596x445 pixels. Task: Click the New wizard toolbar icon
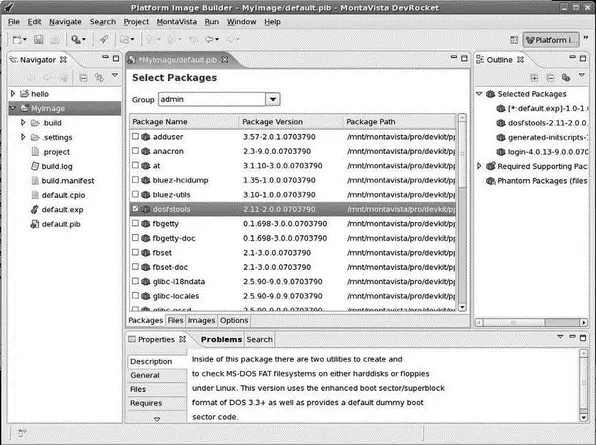(x=17, y=40)
